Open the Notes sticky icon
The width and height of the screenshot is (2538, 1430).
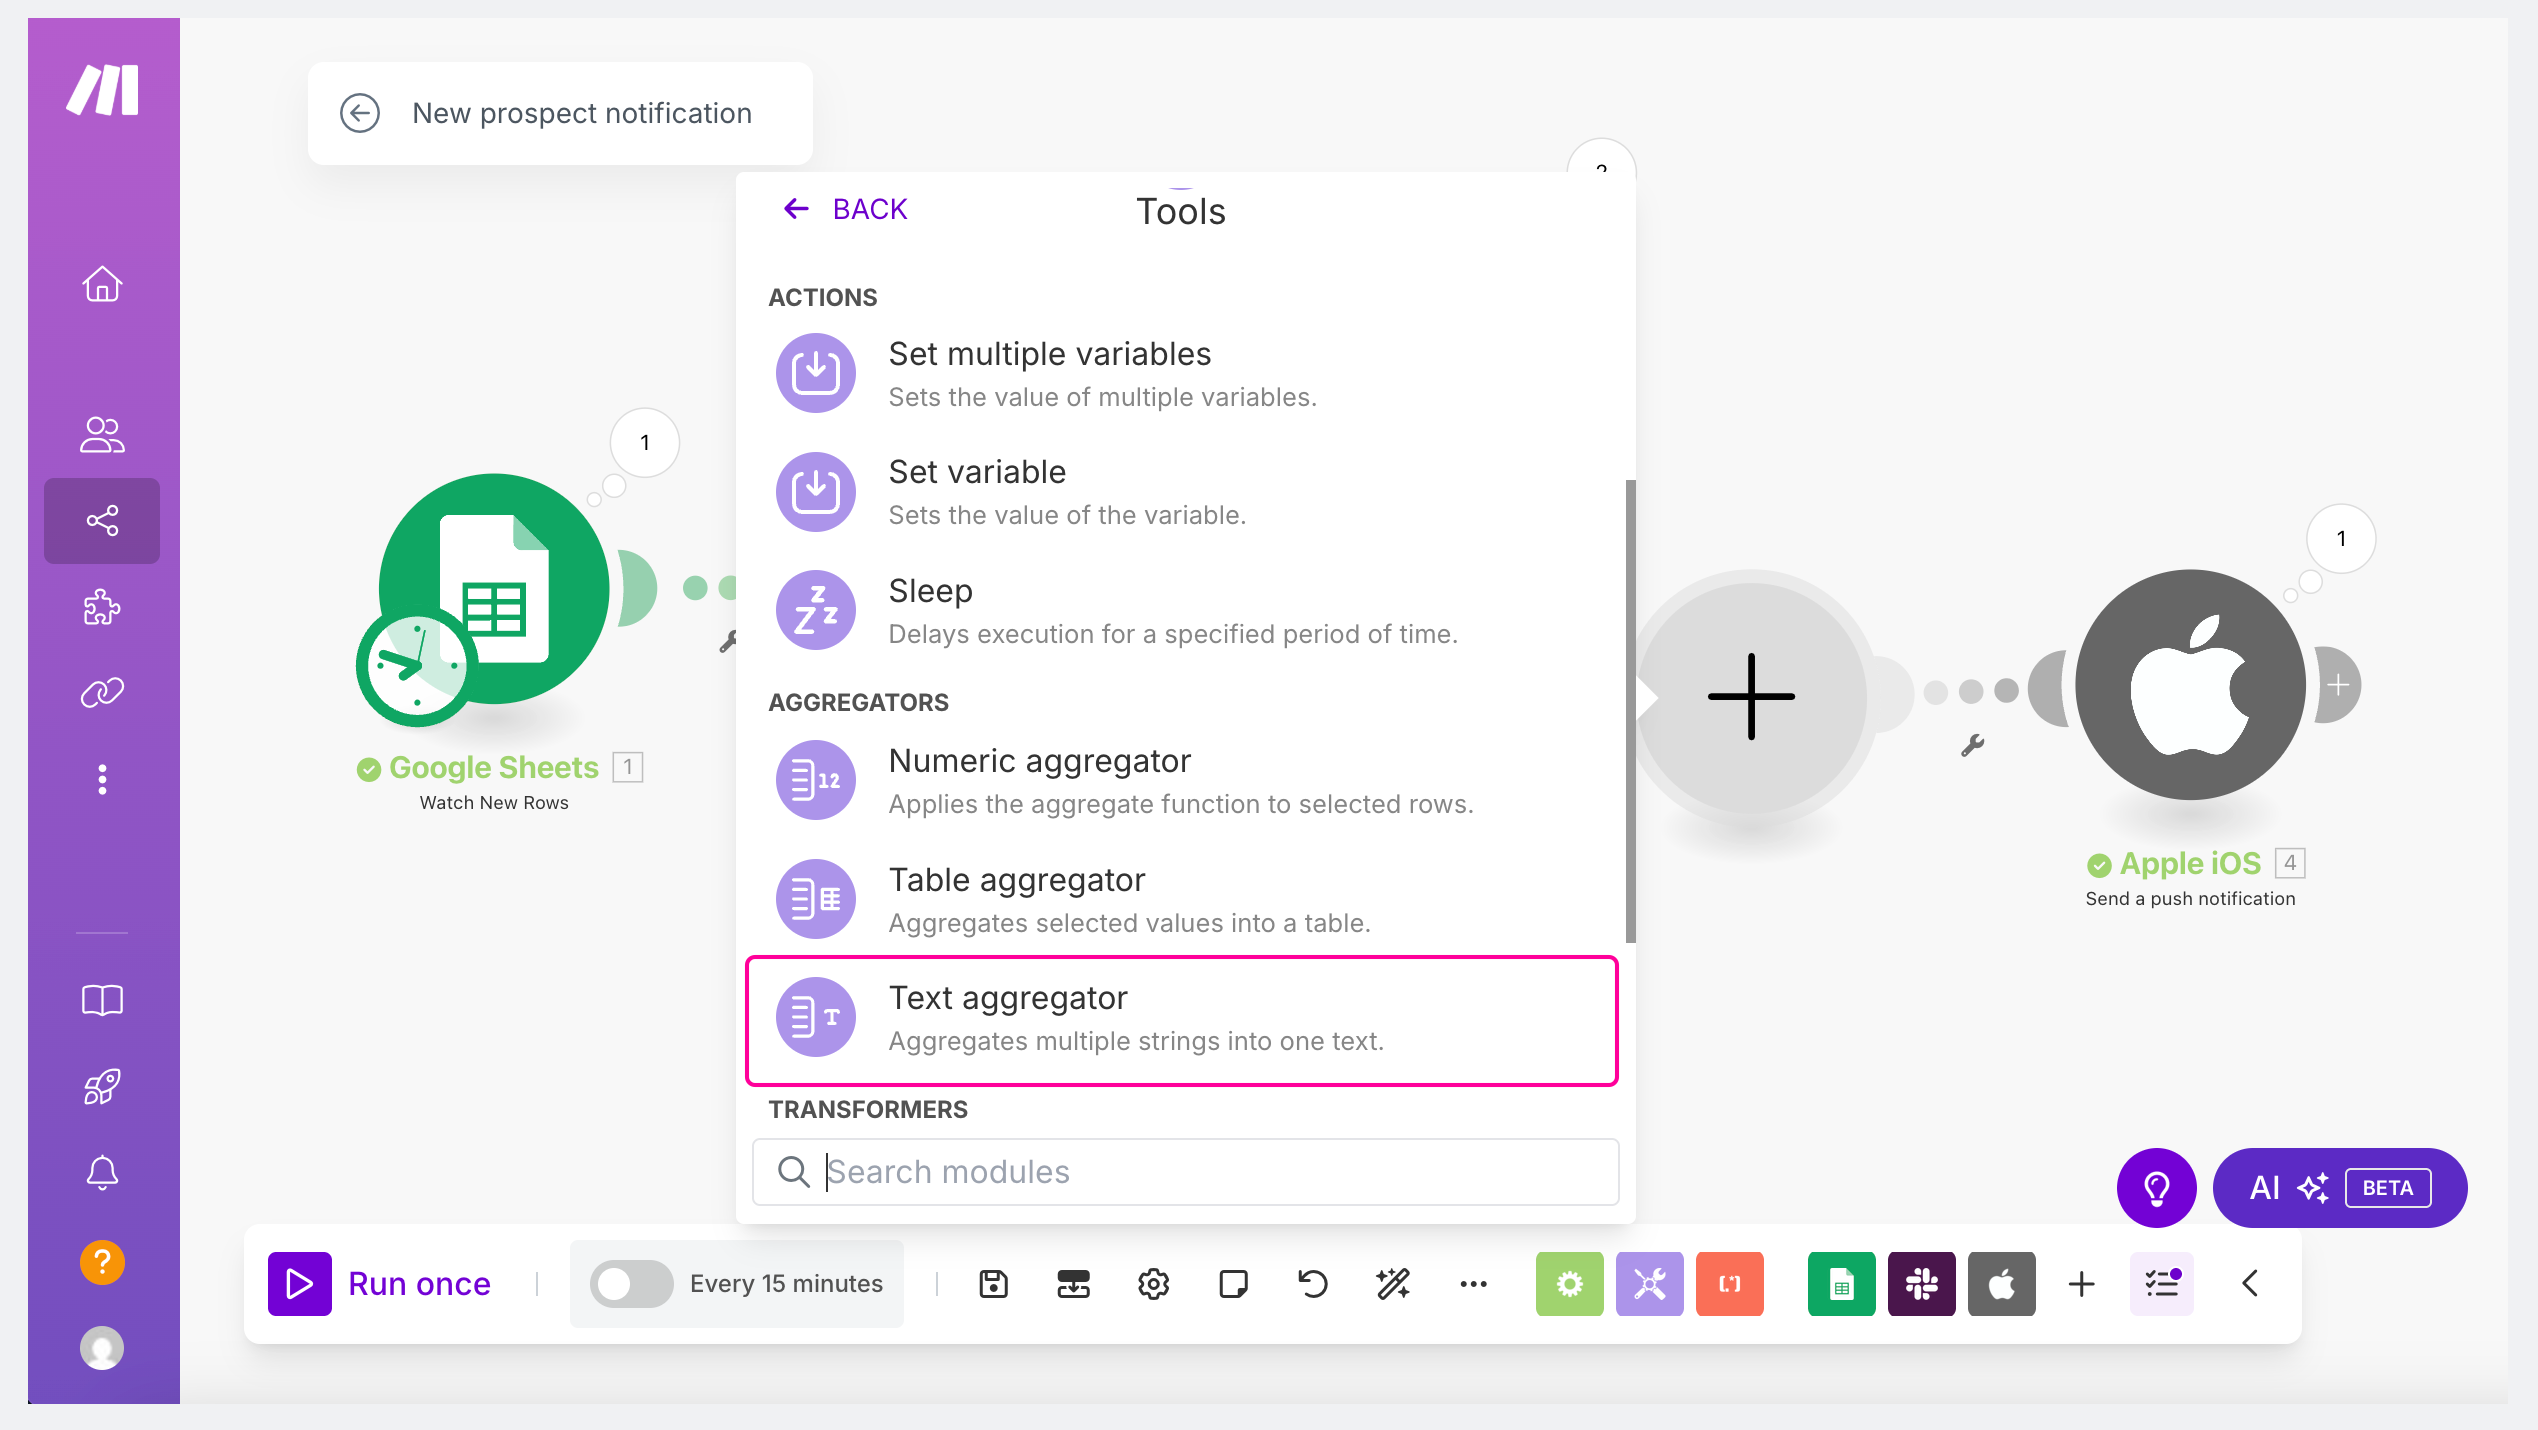pos(1233,1284)
